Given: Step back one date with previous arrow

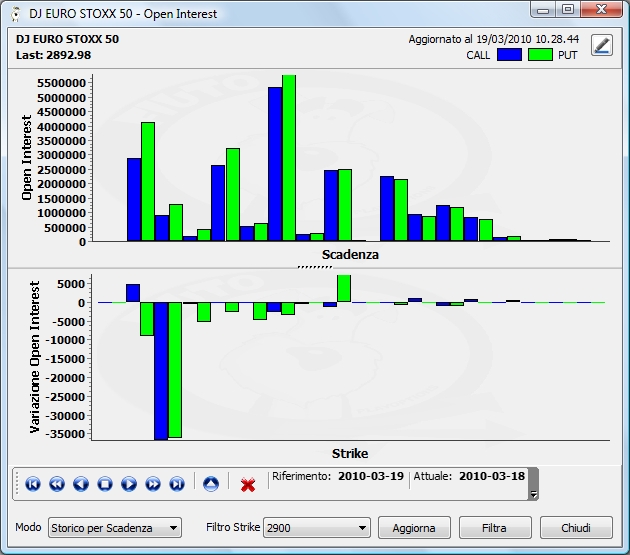Looking at the screenshot, I should click(x=81, y=484).
